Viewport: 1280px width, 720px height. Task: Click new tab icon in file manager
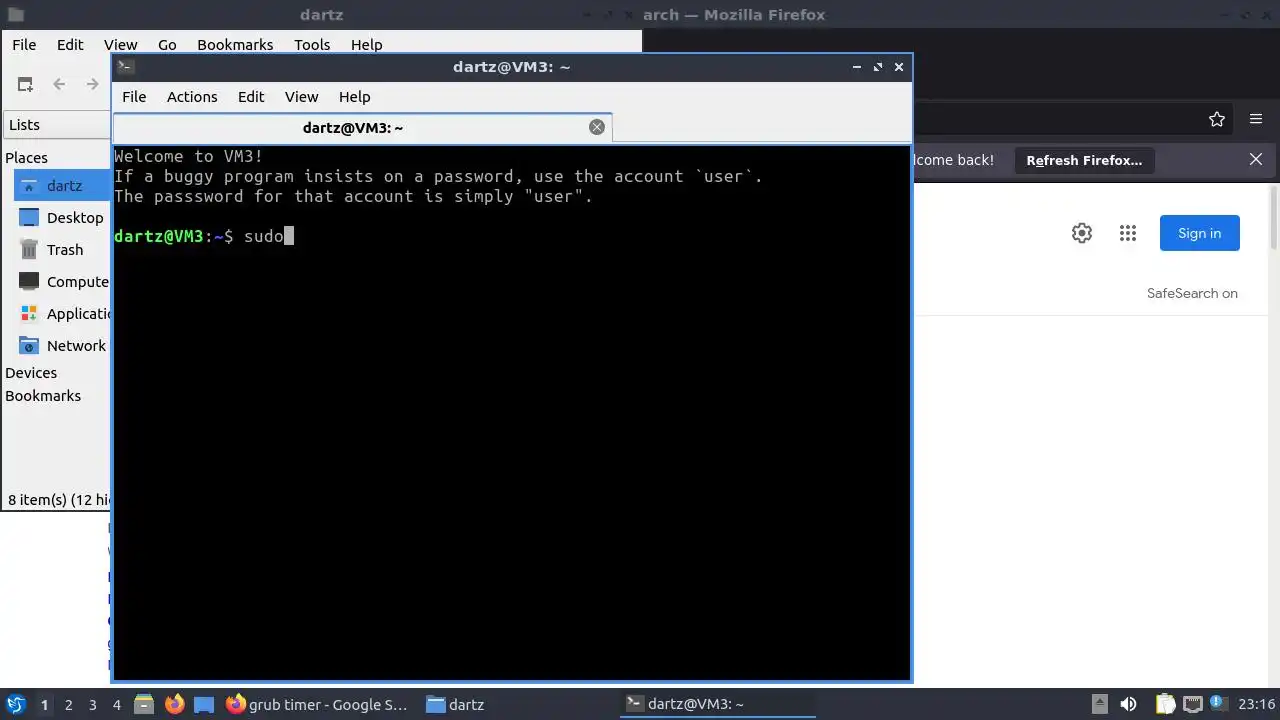click(x=25, y=85)
